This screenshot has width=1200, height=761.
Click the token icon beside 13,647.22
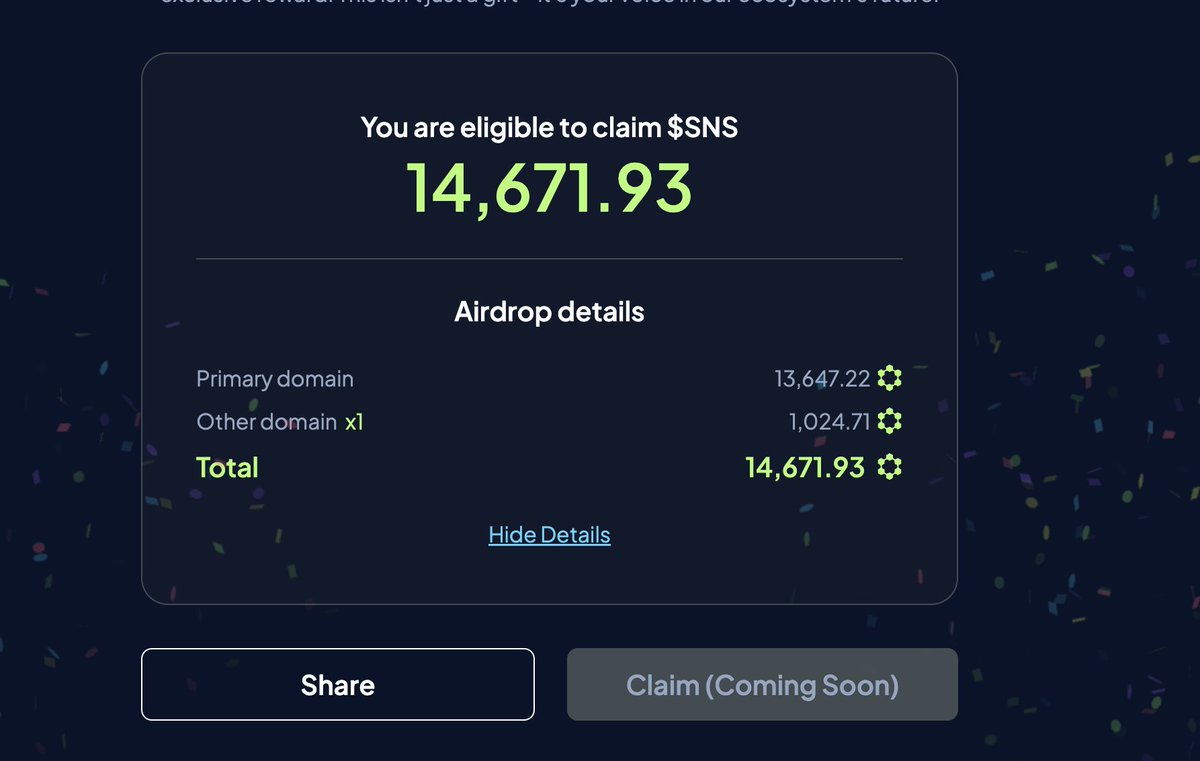889,379
